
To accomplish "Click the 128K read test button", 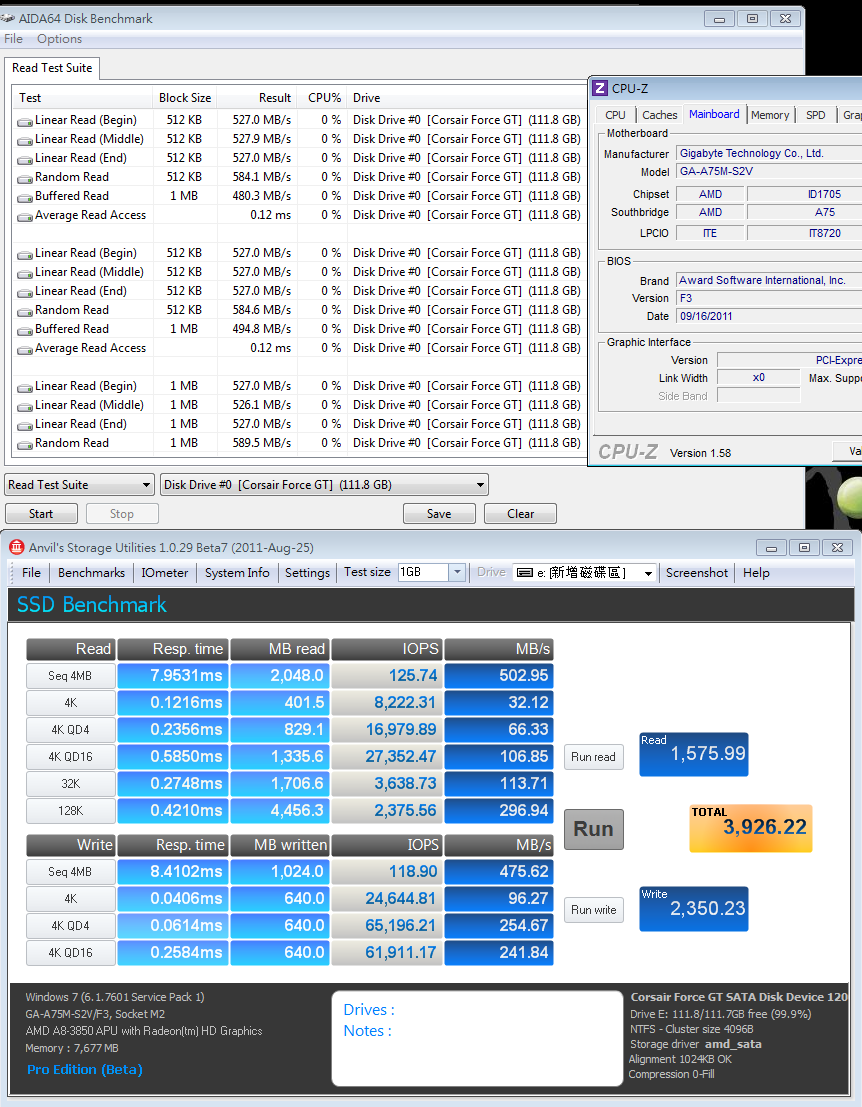I will [71, 810].
